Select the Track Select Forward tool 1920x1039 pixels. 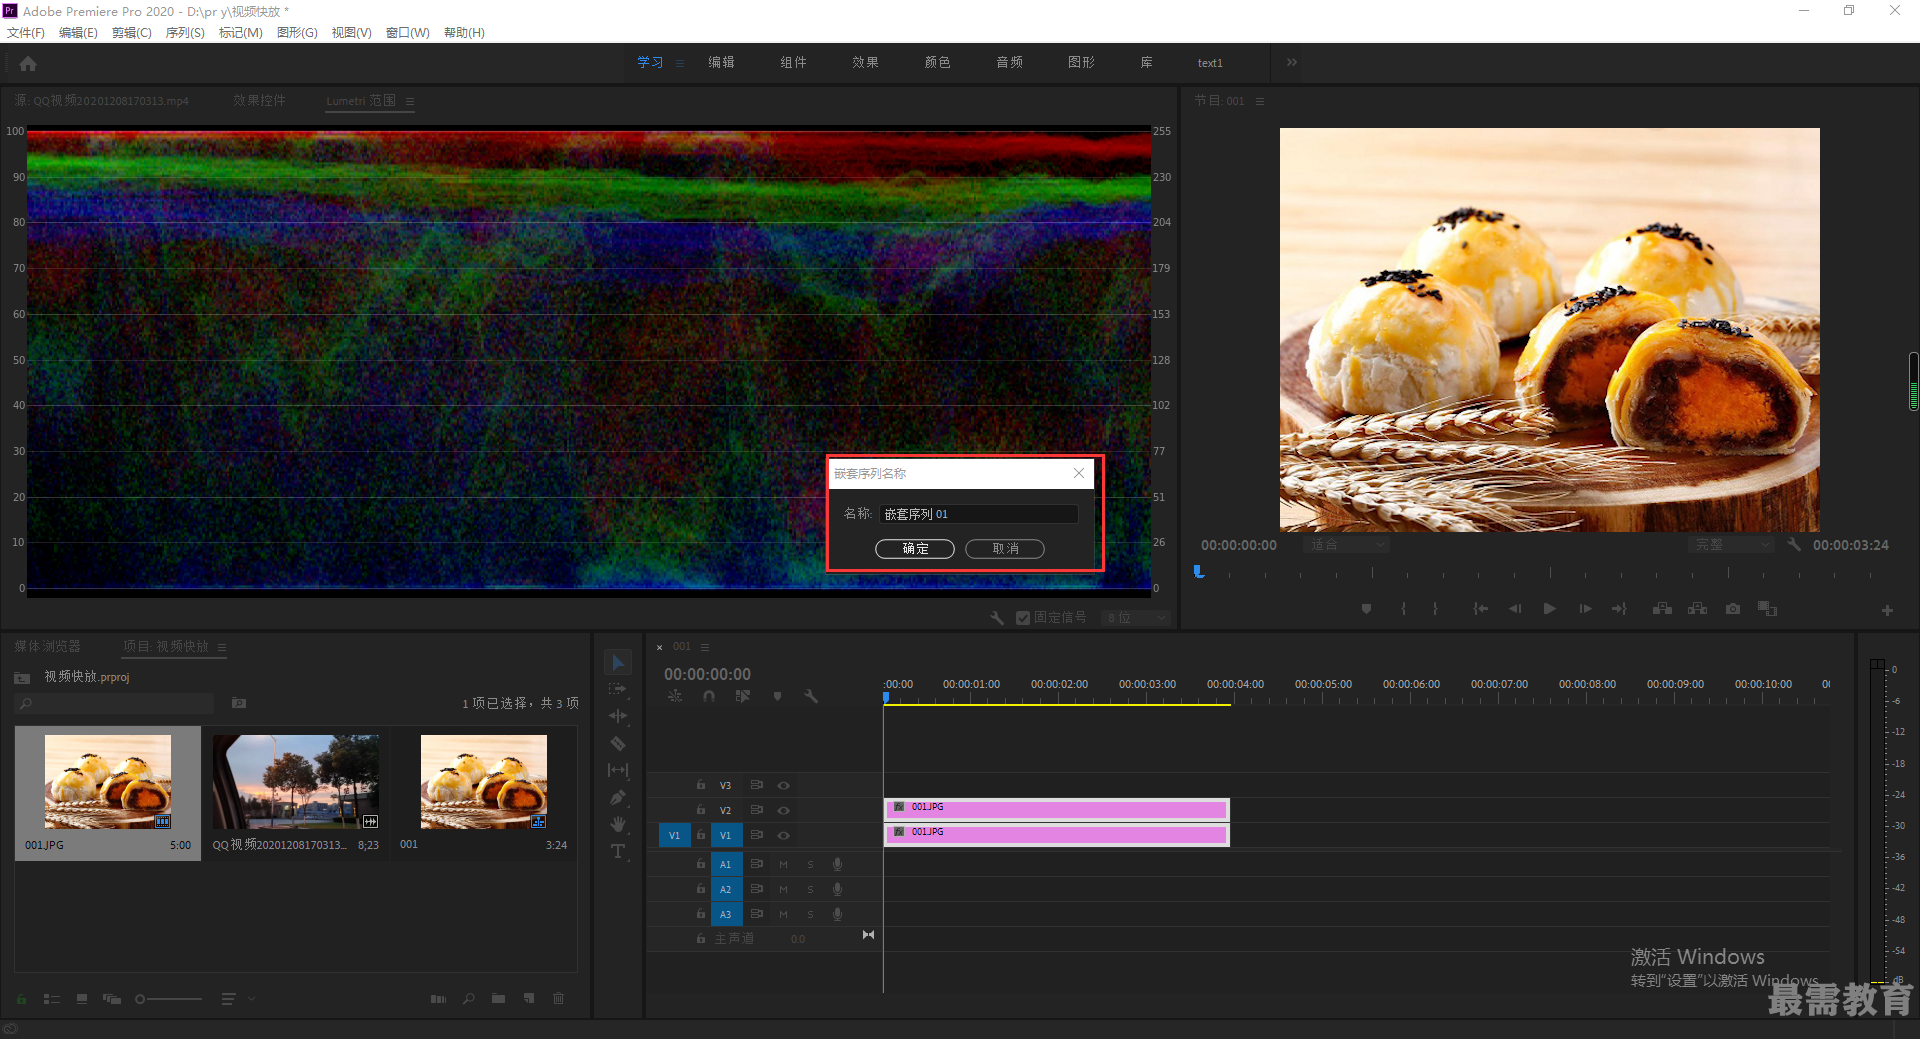(x=618, y=689)
